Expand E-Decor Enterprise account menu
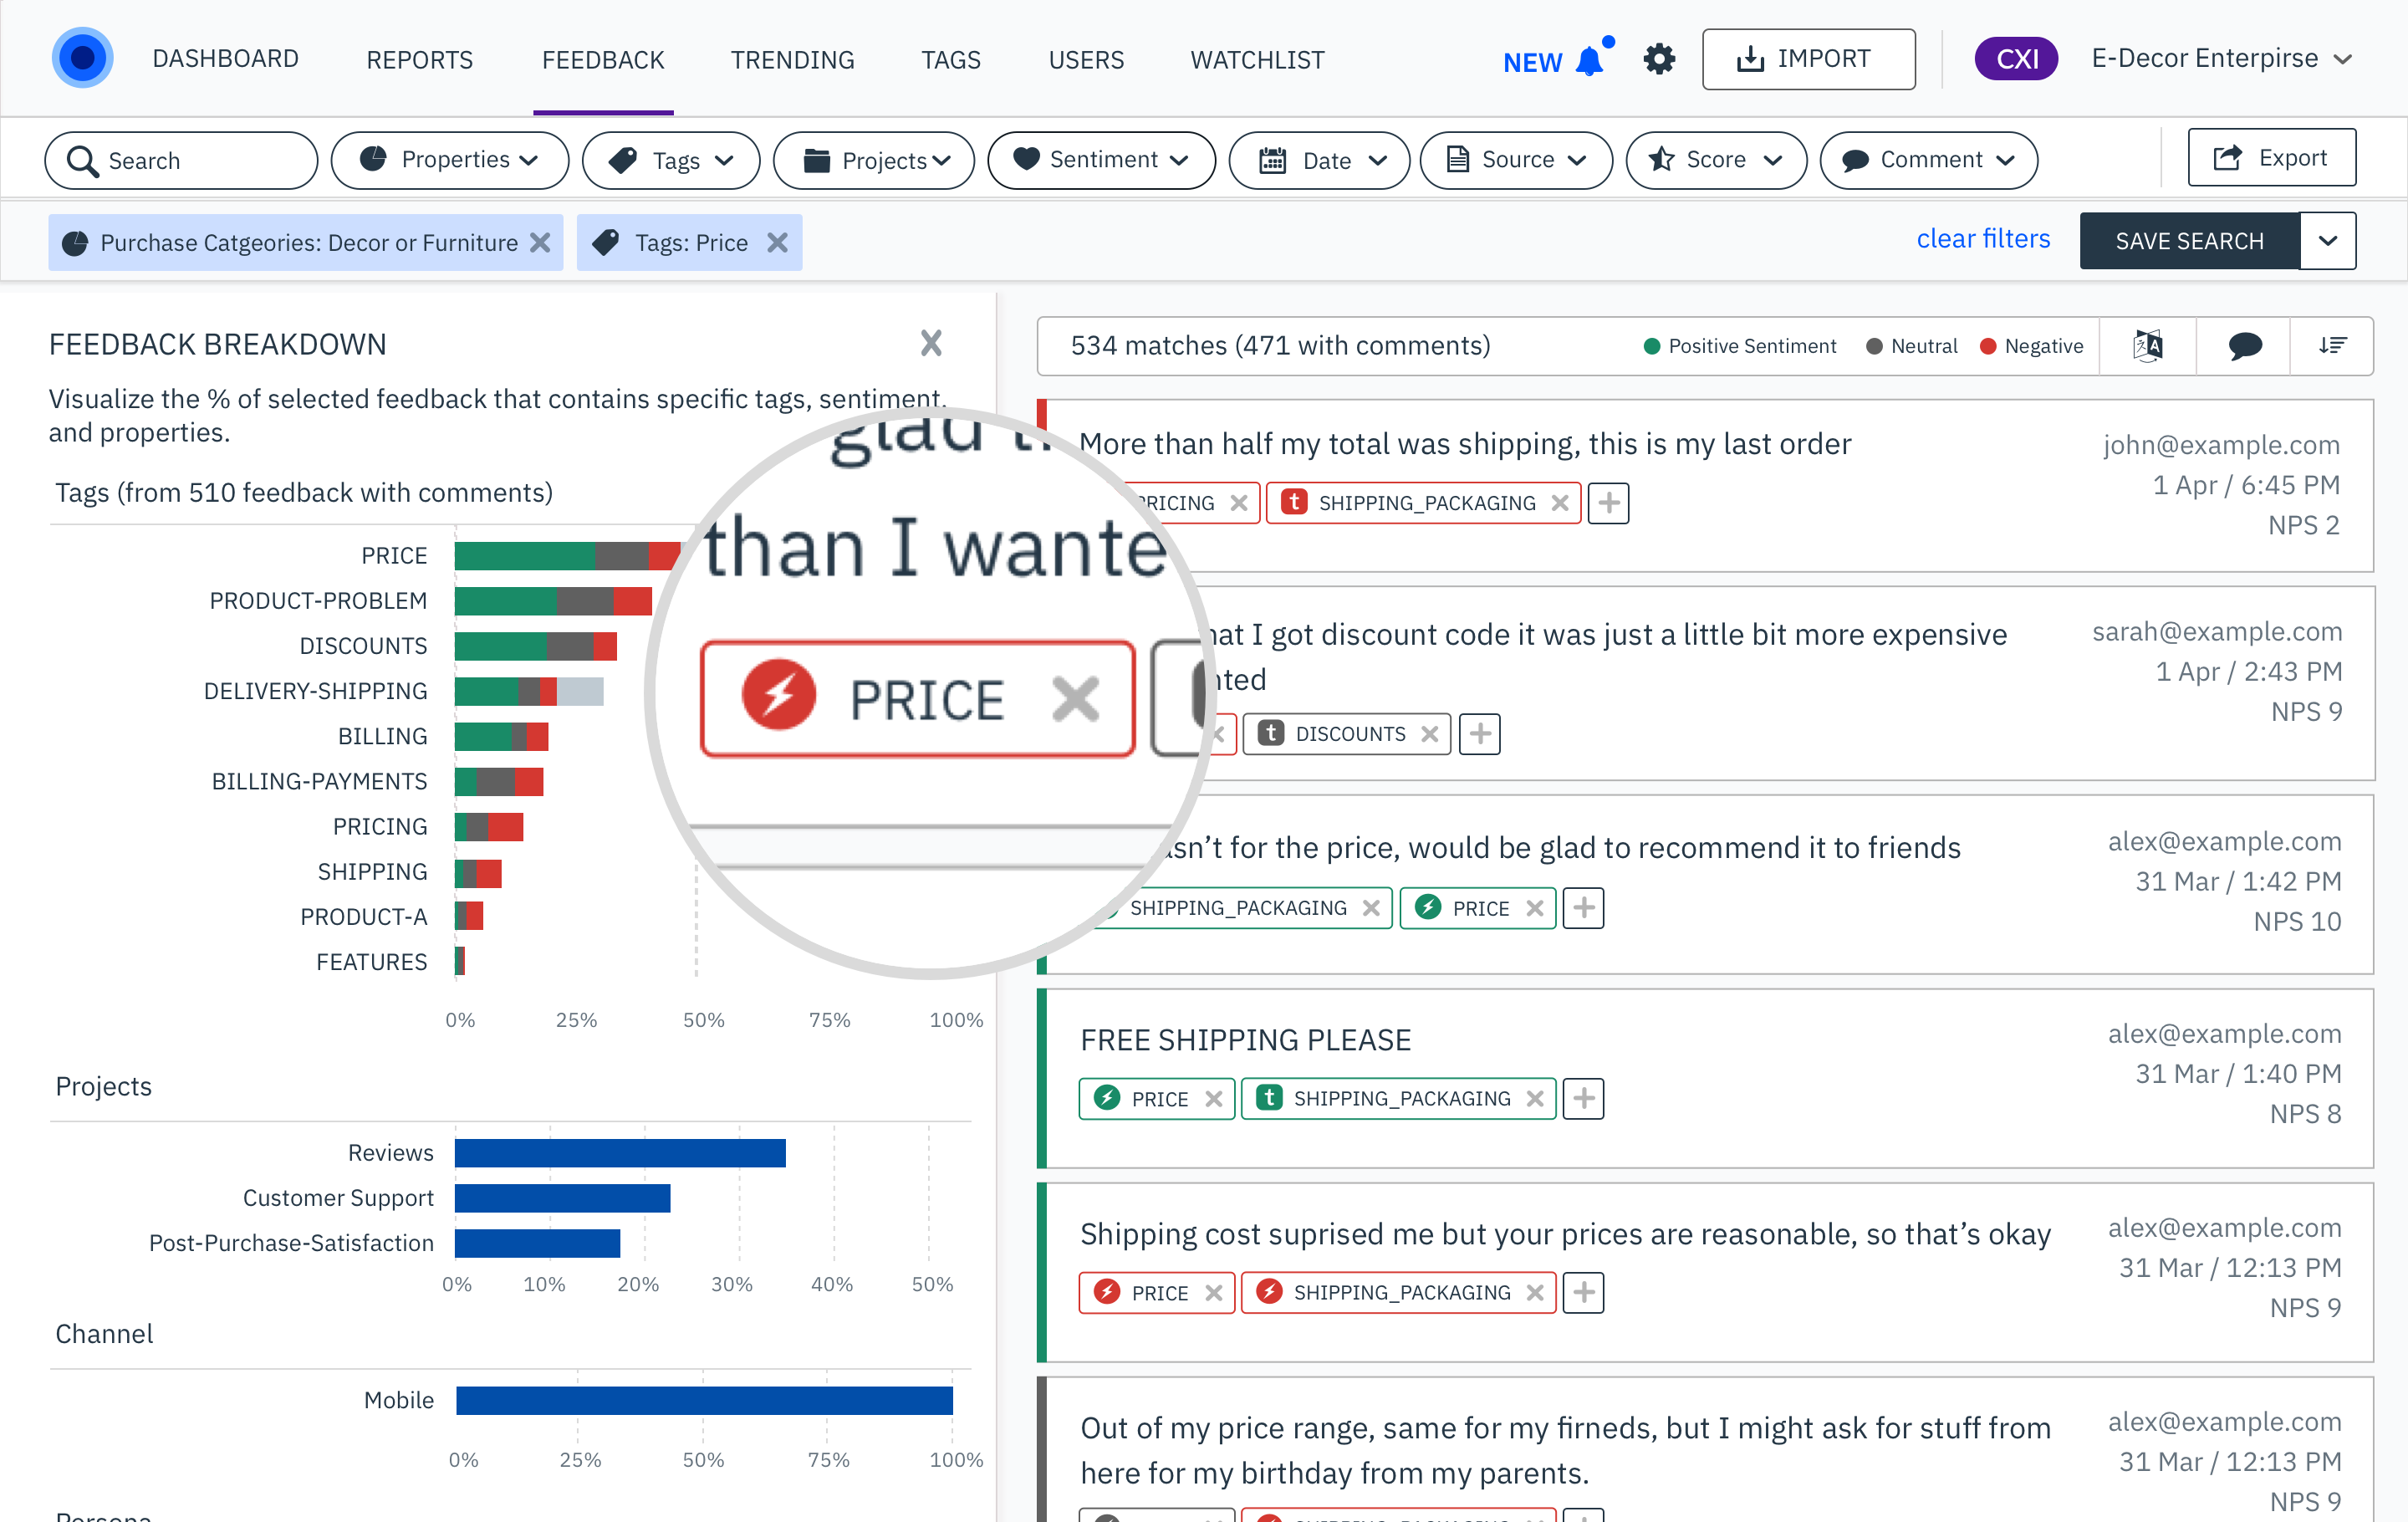This screenshot has height=1522, width=2408. coord(2221,59)
